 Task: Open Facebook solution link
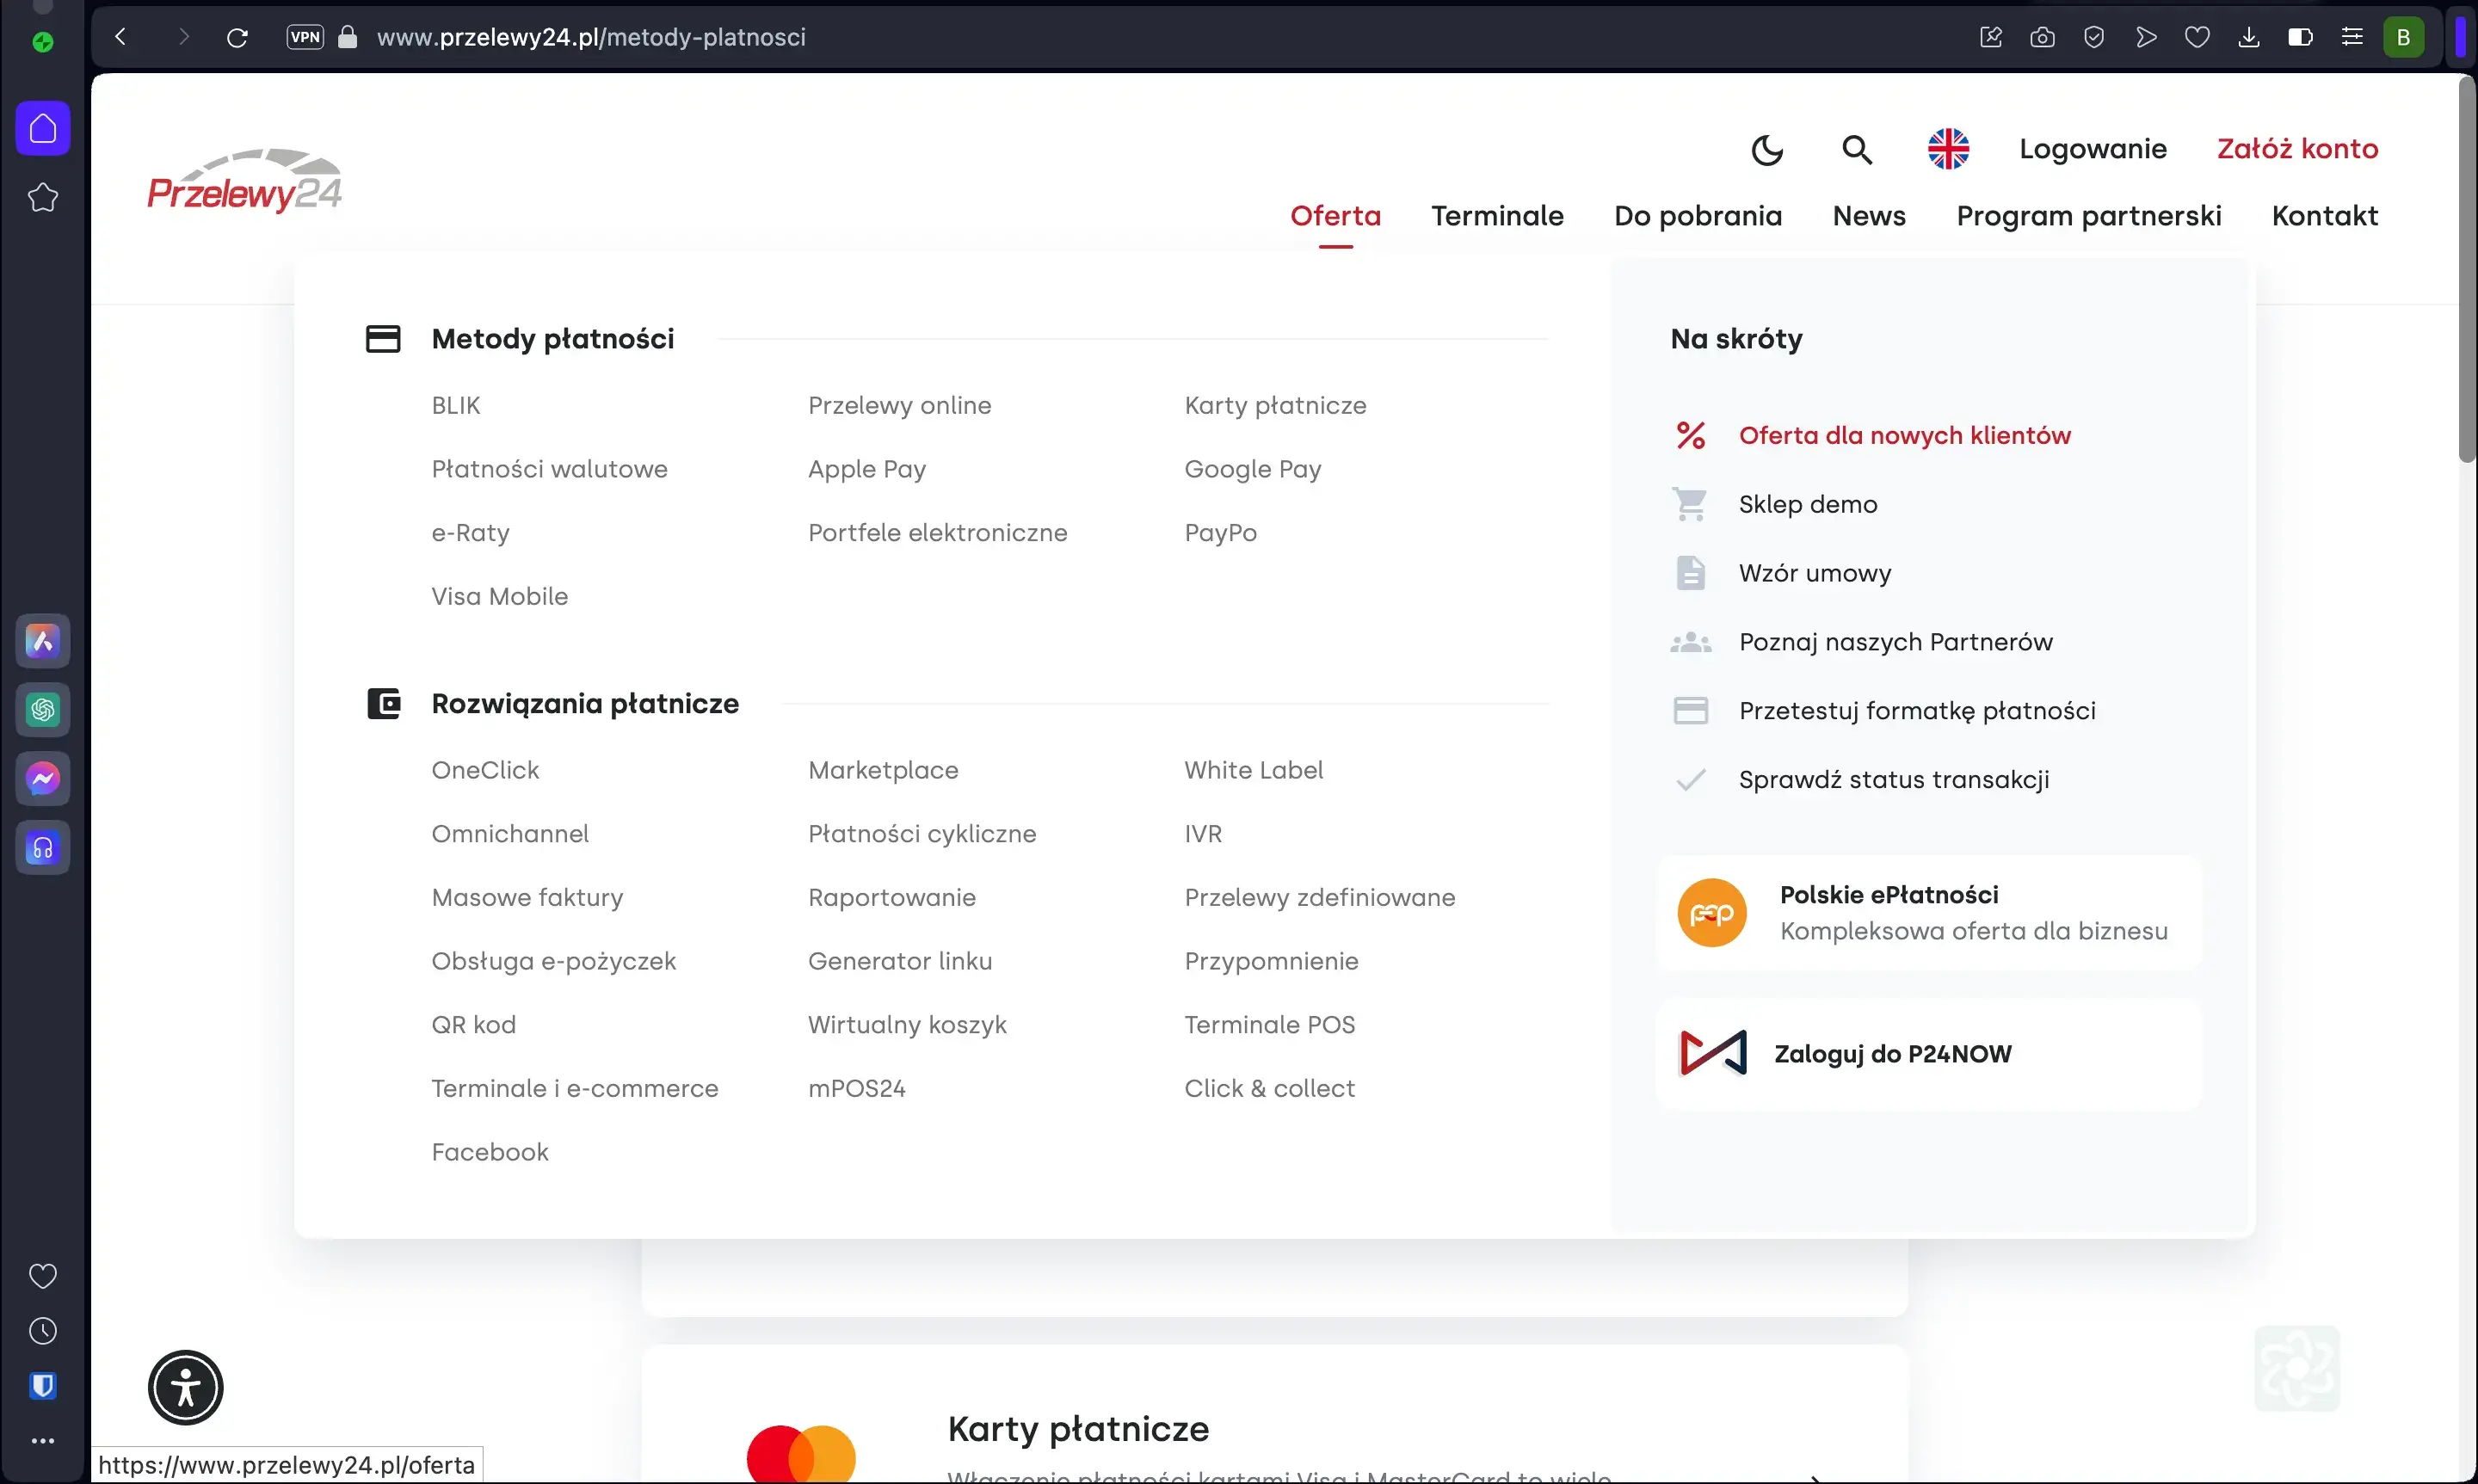490,1153
